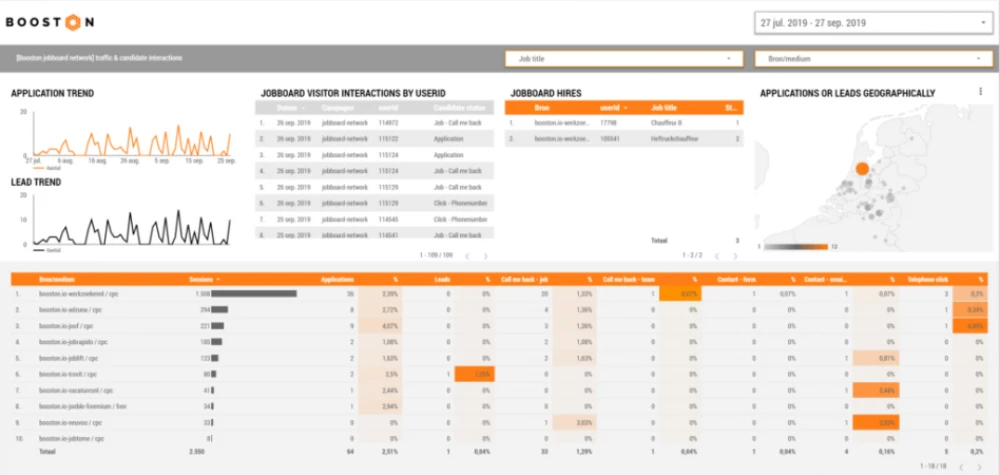Go to previous page of visitor interactions table
Viewport: 1000px width, 475px height.
(465, 256)
